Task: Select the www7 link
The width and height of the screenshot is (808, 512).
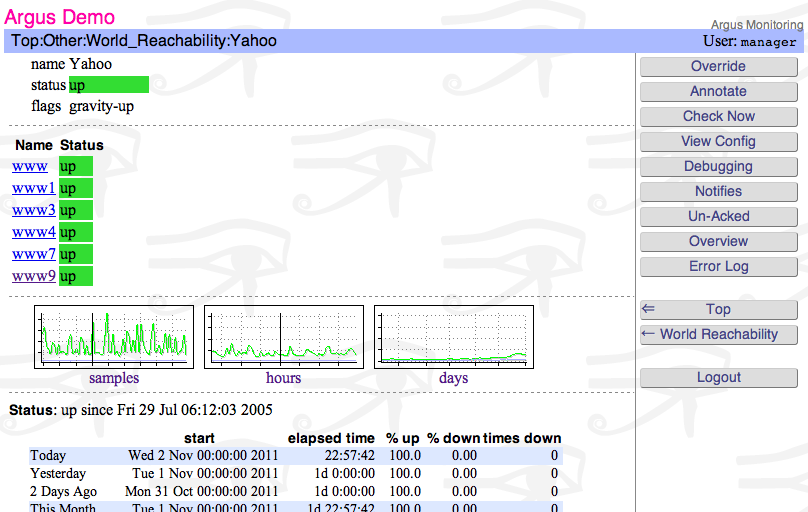Action: pos(33,254)
